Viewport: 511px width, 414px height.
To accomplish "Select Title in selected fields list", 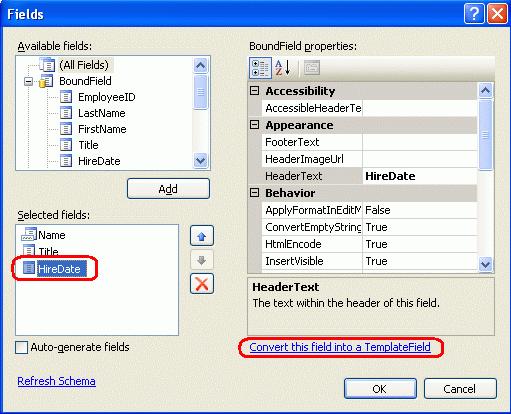I will (48, 251).
